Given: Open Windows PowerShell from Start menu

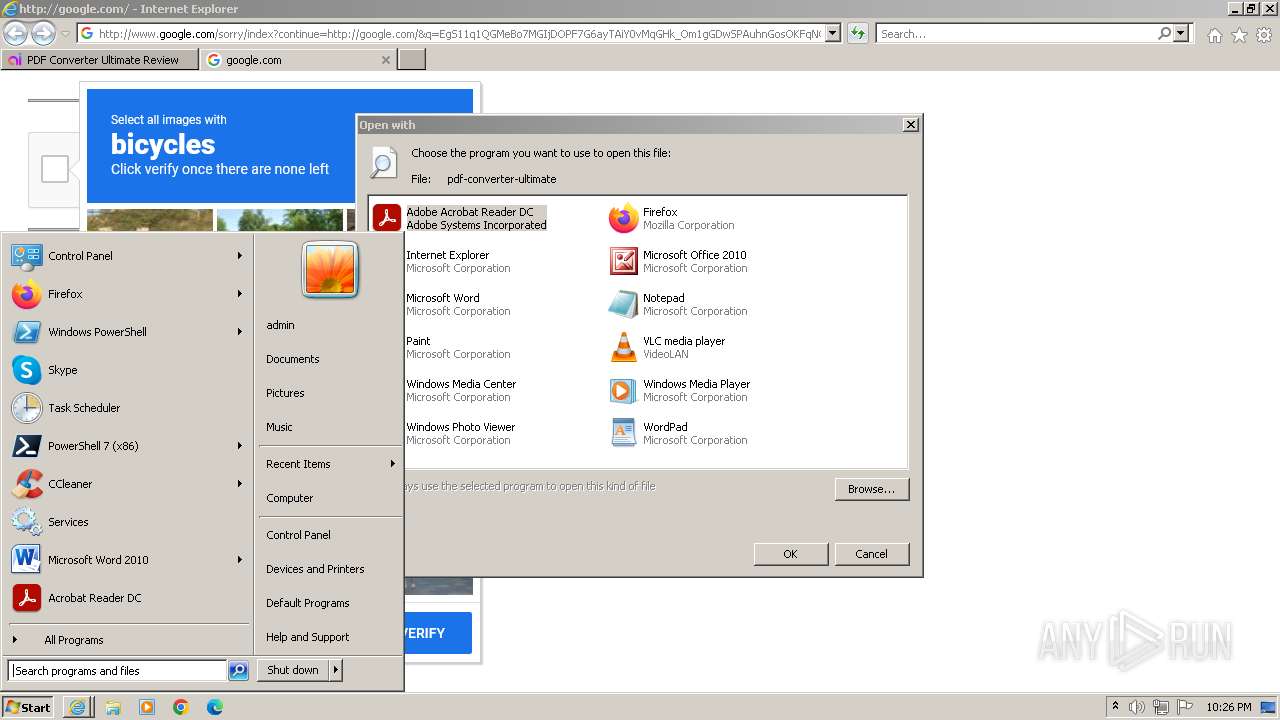Looking at the screenshot, I should tap(127, 332).
